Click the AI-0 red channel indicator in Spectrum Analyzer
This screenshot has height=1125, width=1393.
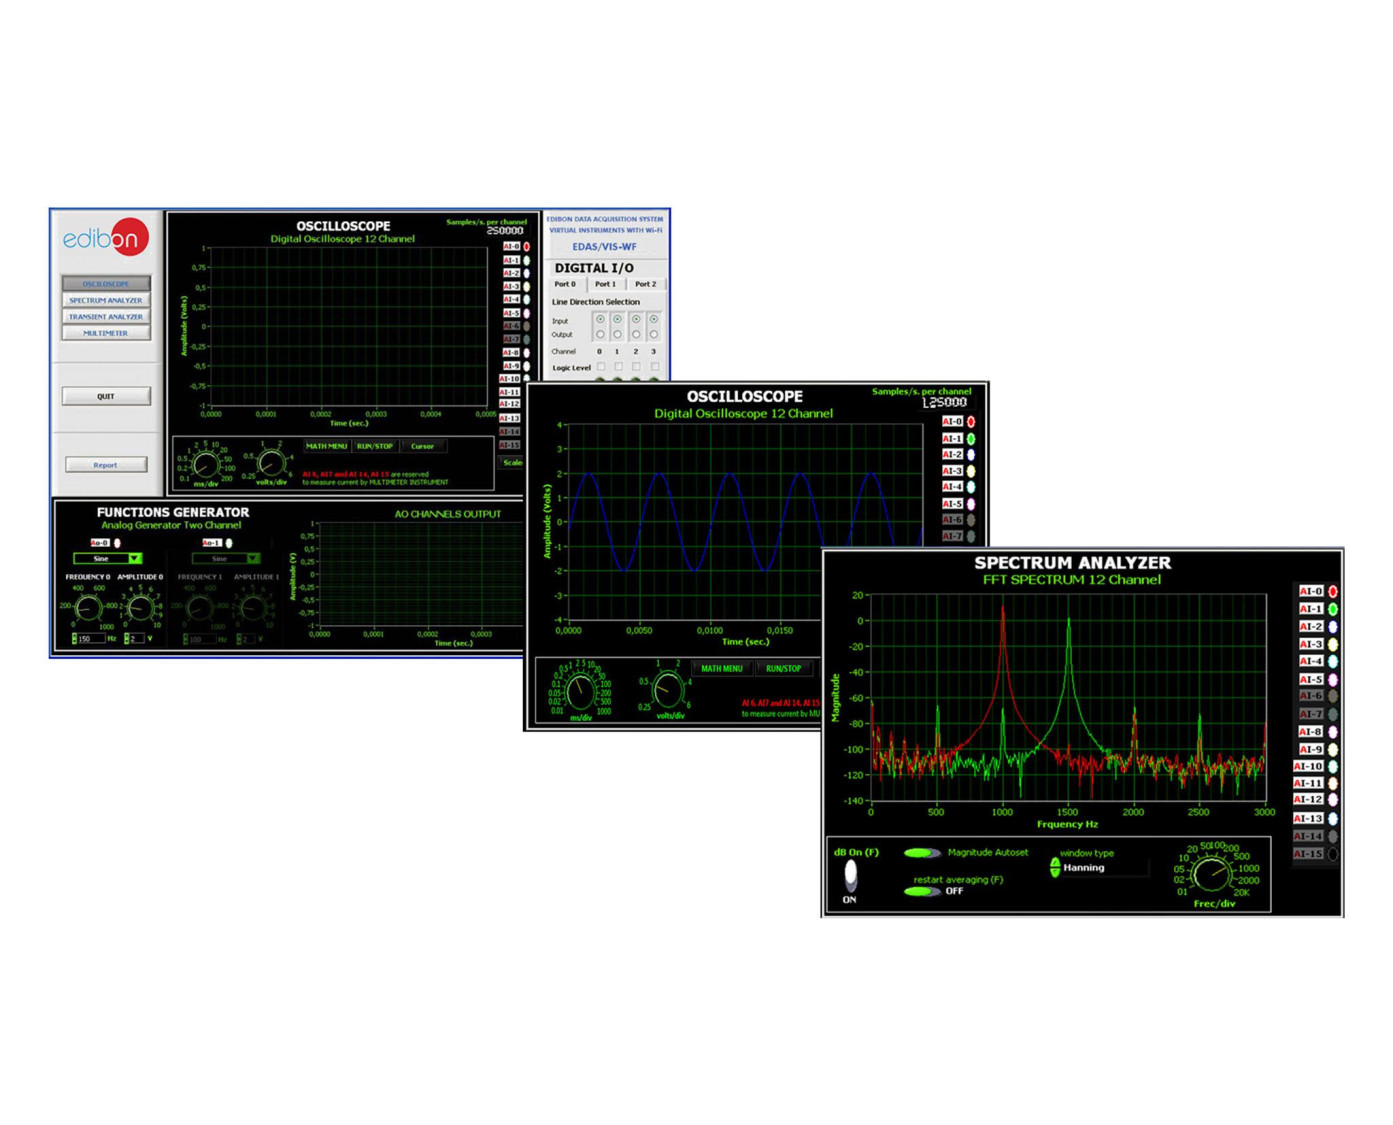coord(1332,591)
